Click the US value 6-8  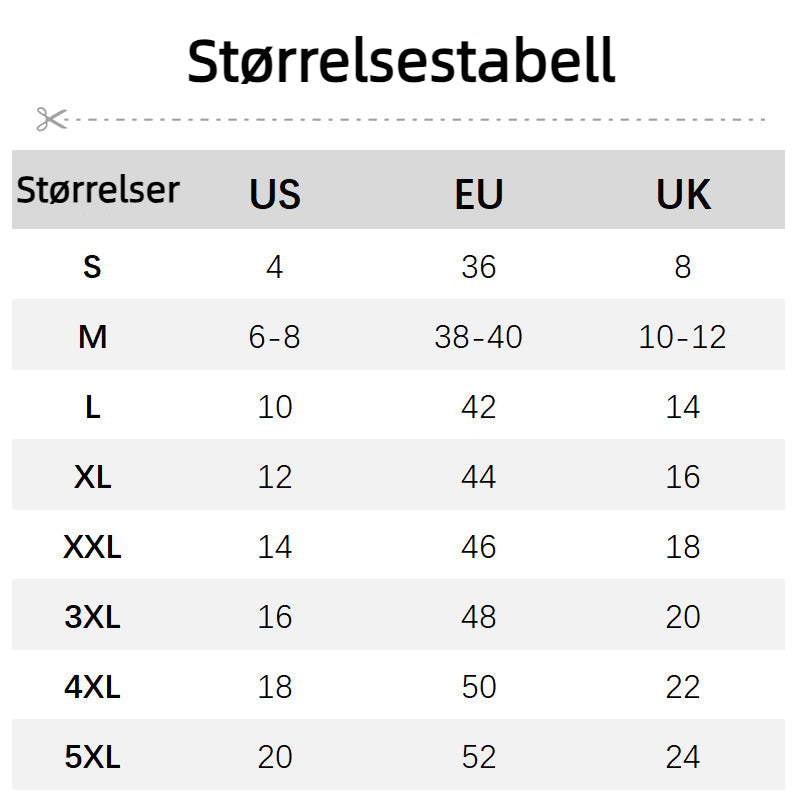click(274, 337)
